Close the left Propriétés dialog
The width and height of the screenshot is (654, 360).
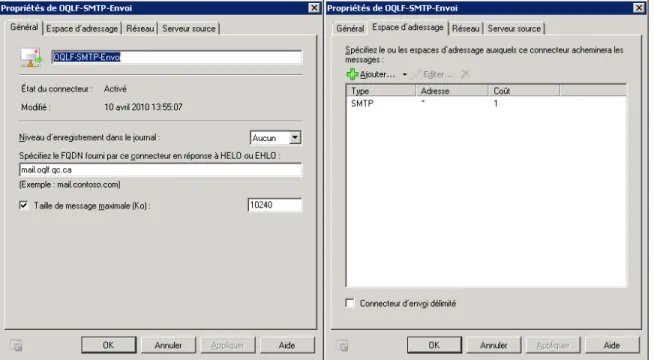314,8
